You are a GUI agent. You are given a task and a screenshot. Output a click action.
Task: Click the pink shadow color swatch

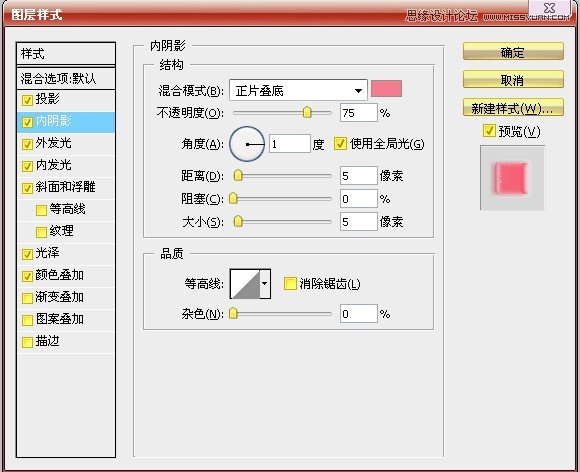tap(387, 89)
